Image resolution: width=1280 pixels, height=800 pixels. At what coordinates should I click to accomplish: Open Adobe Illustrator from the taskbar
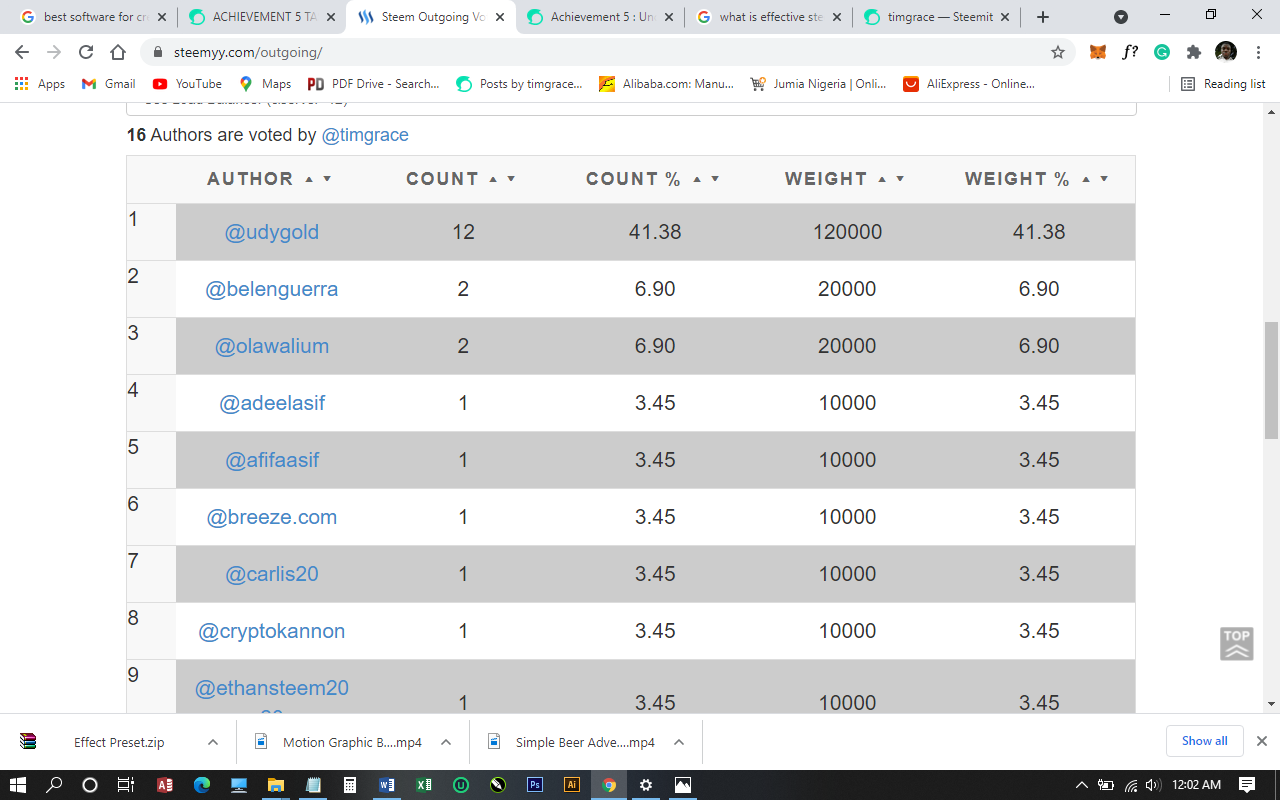[571, 785]
